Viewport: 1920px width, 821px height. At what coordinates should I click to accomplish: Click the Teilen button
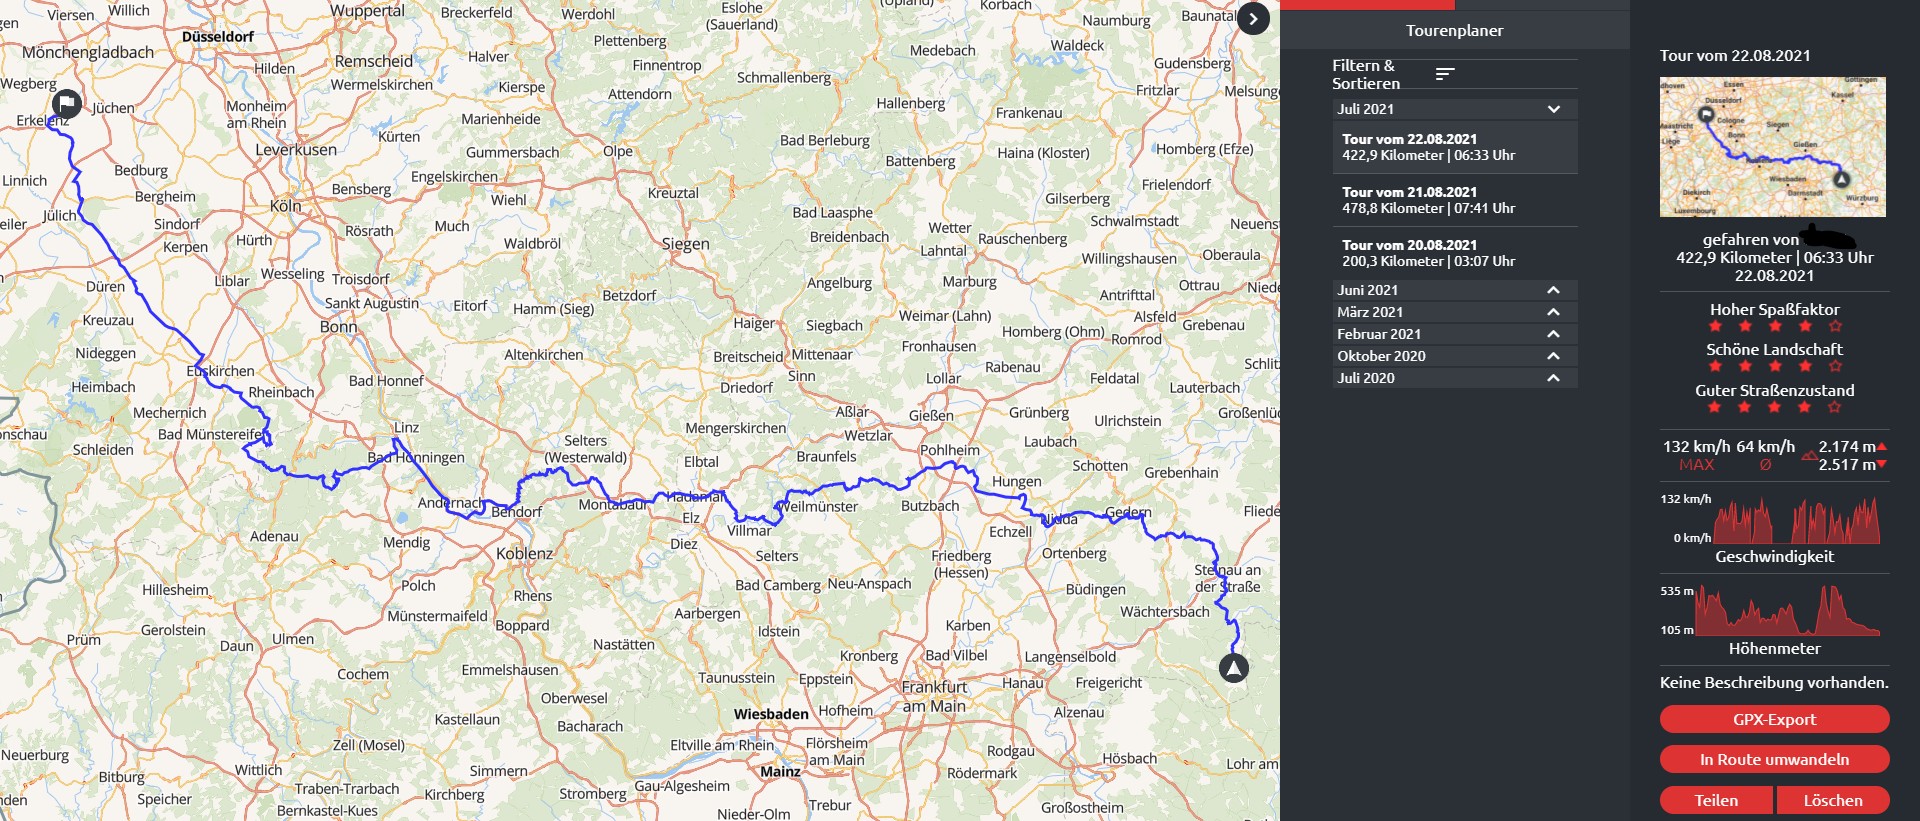click(1716, 800)
